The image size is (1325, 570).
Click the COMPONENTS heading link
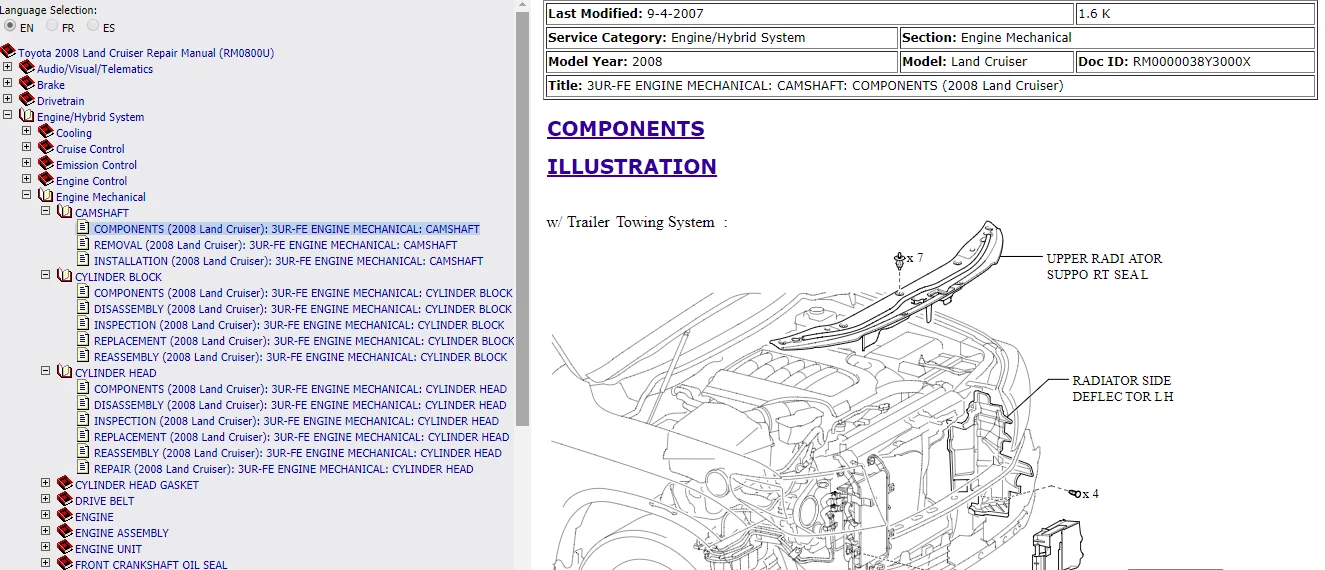[626, 129]
